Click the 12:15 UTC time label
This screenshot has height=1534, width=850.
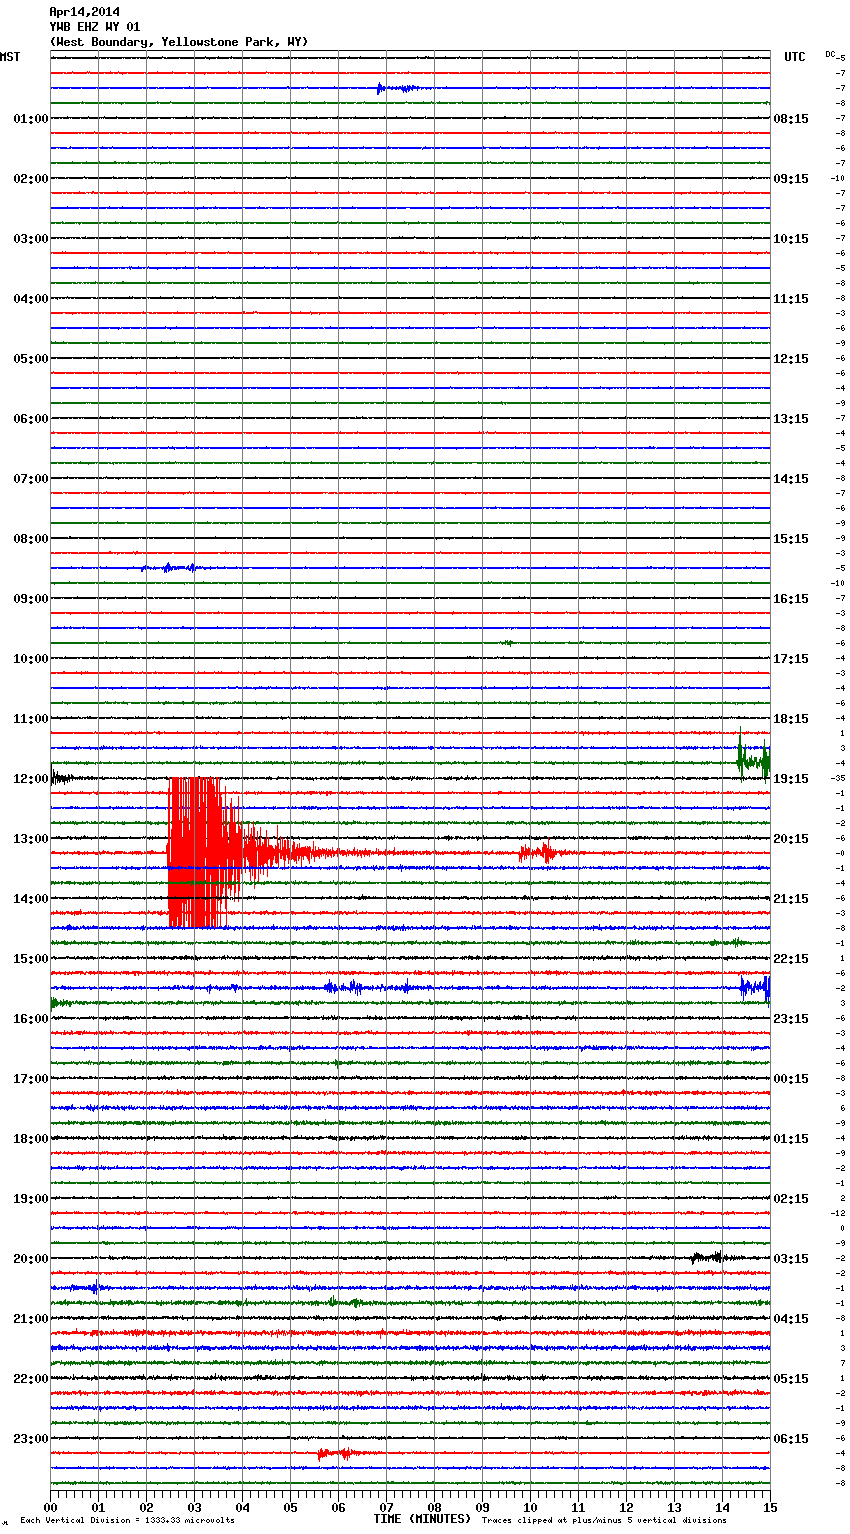[x=791, y=359]
